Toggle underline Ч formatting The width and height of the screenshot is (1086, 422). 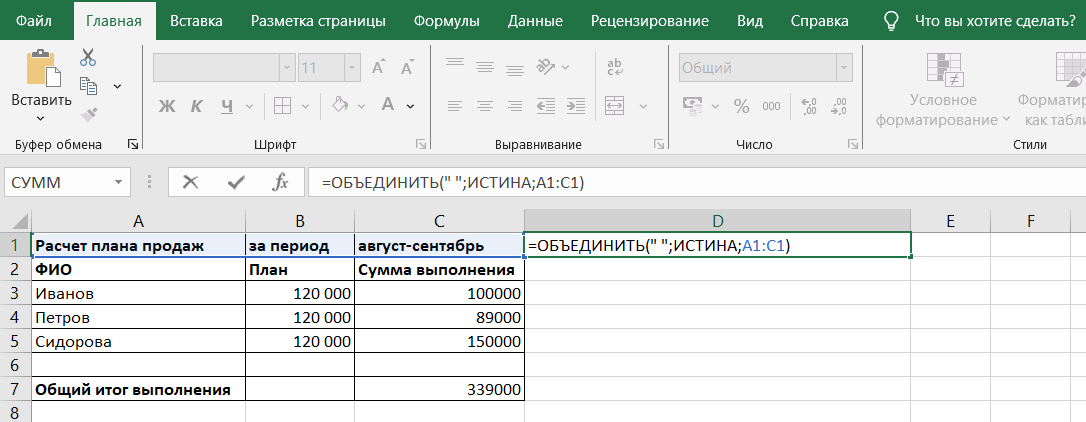[227, 106]
